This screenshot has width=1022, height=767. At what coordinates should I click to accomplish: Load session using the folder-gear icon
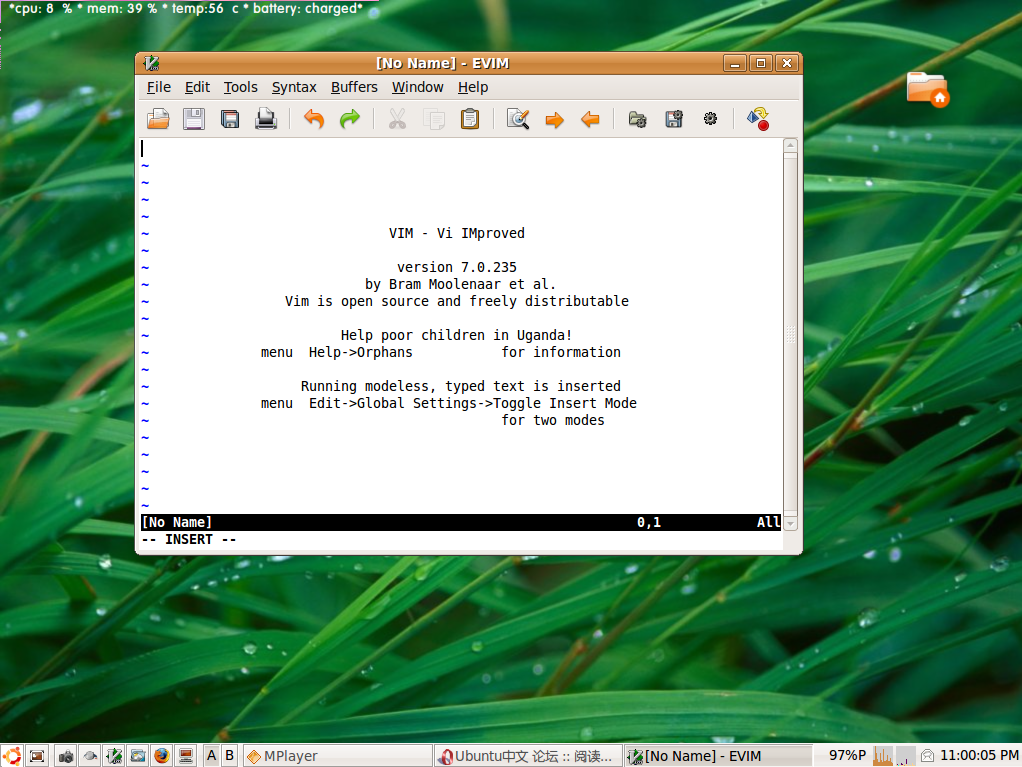pyautogui.click(x=637, y=119)
